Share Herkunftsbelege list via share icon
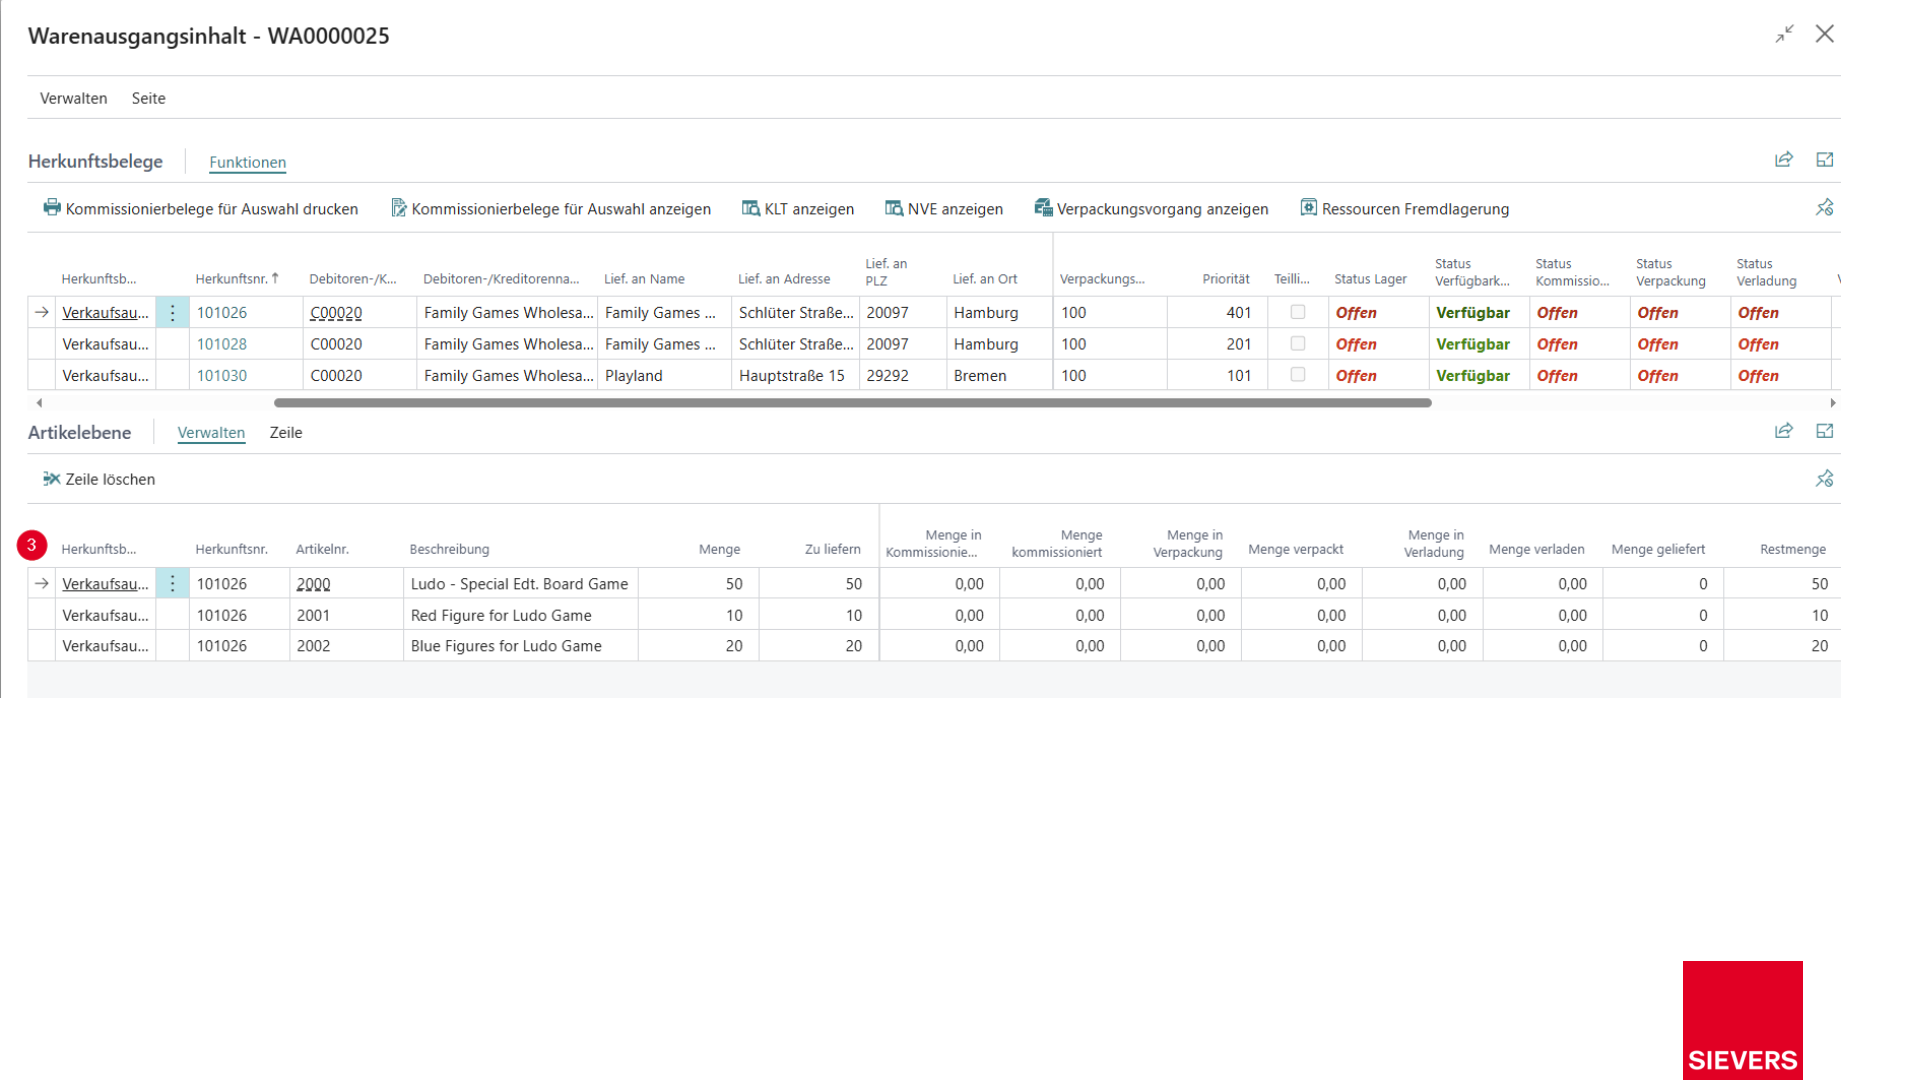The image size is (1920, 1080). coord(1784,160)
